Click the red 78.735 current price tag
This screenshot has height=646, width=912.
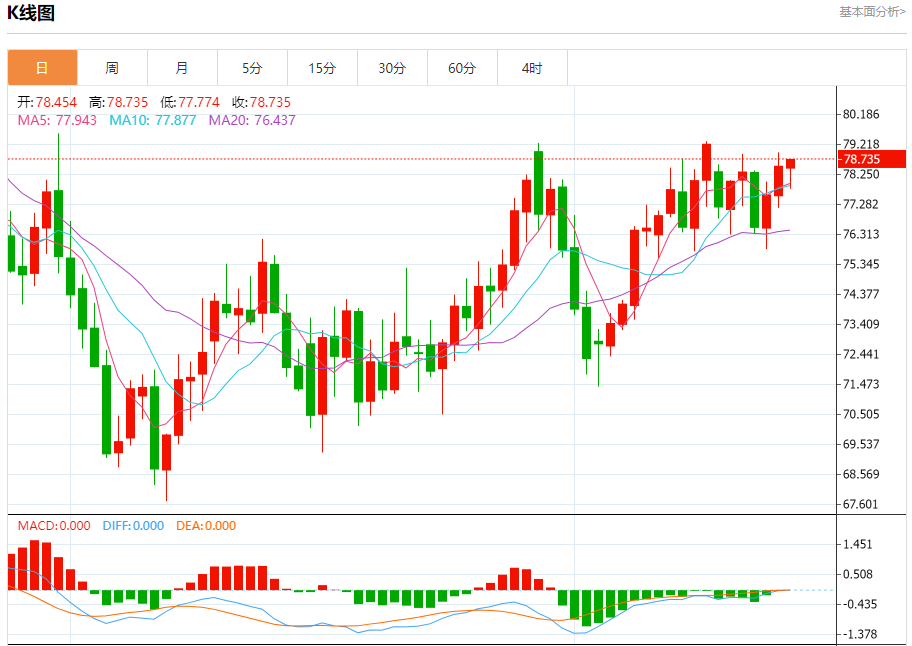872,159
